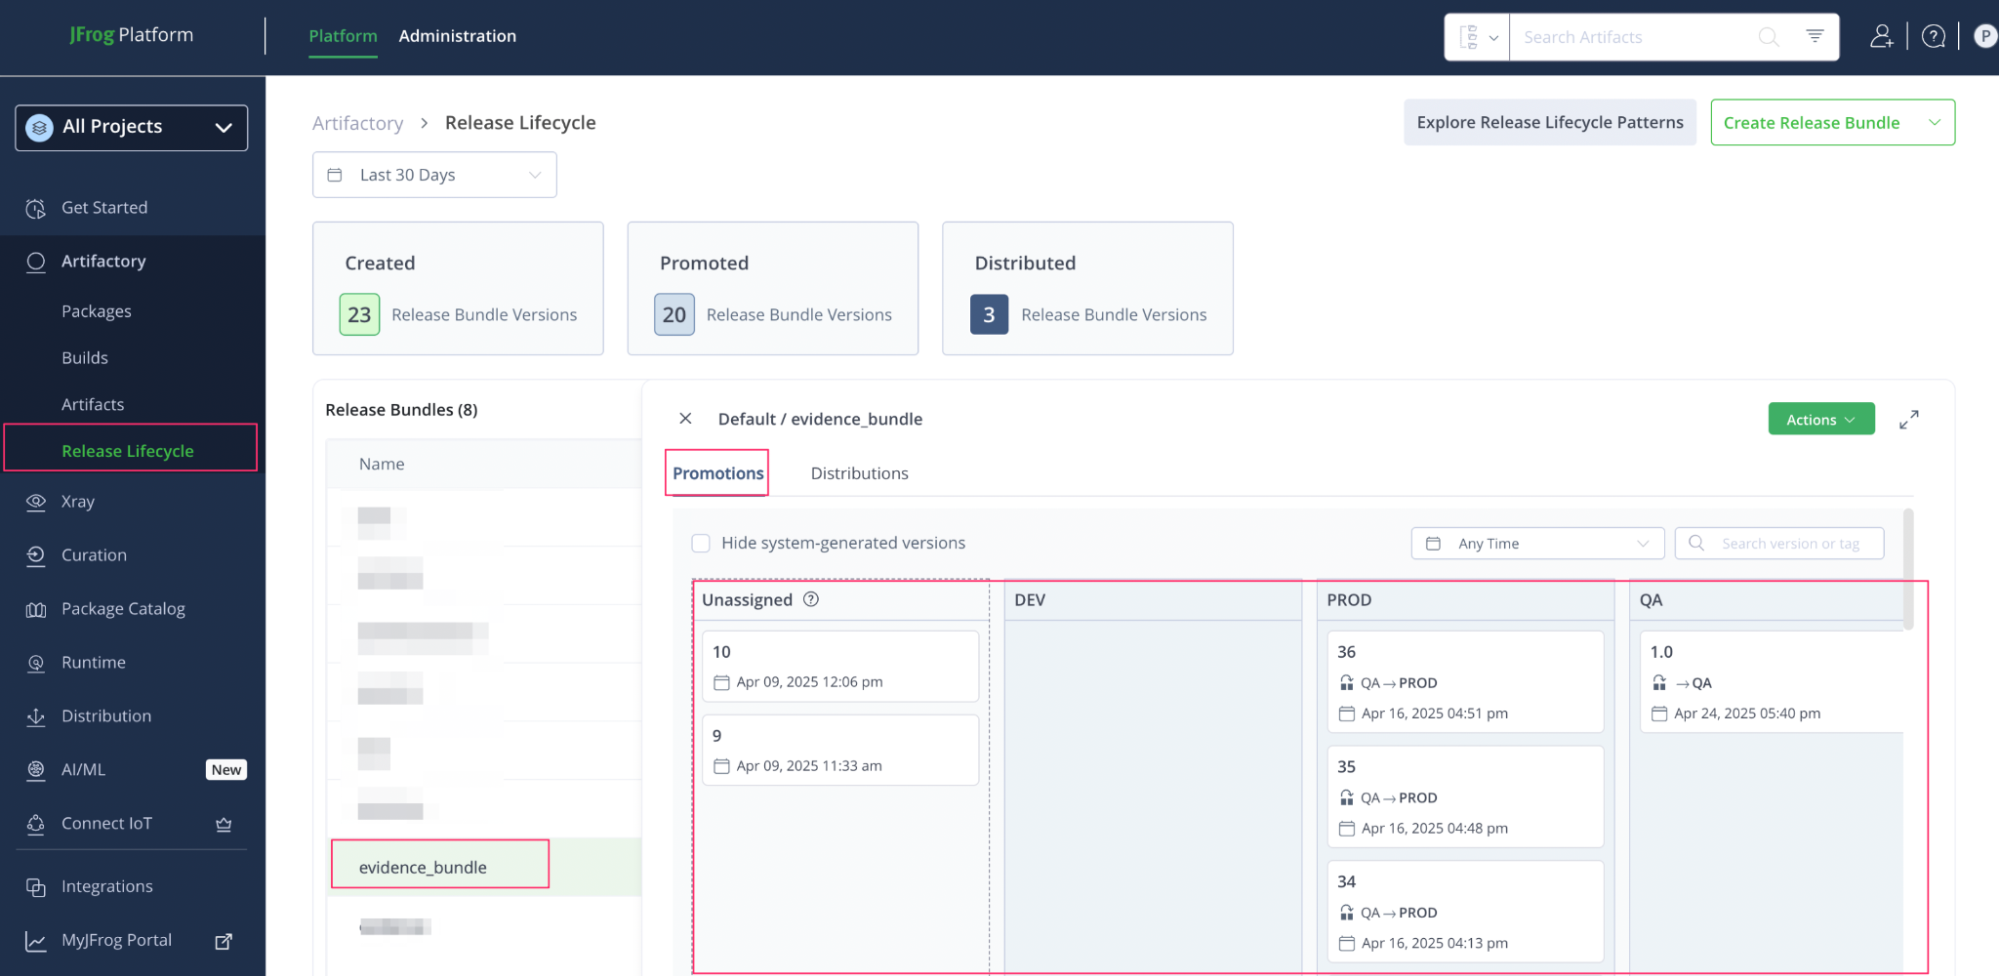
Task: Open Xray from the sidebar
Action: coord(78,502)
